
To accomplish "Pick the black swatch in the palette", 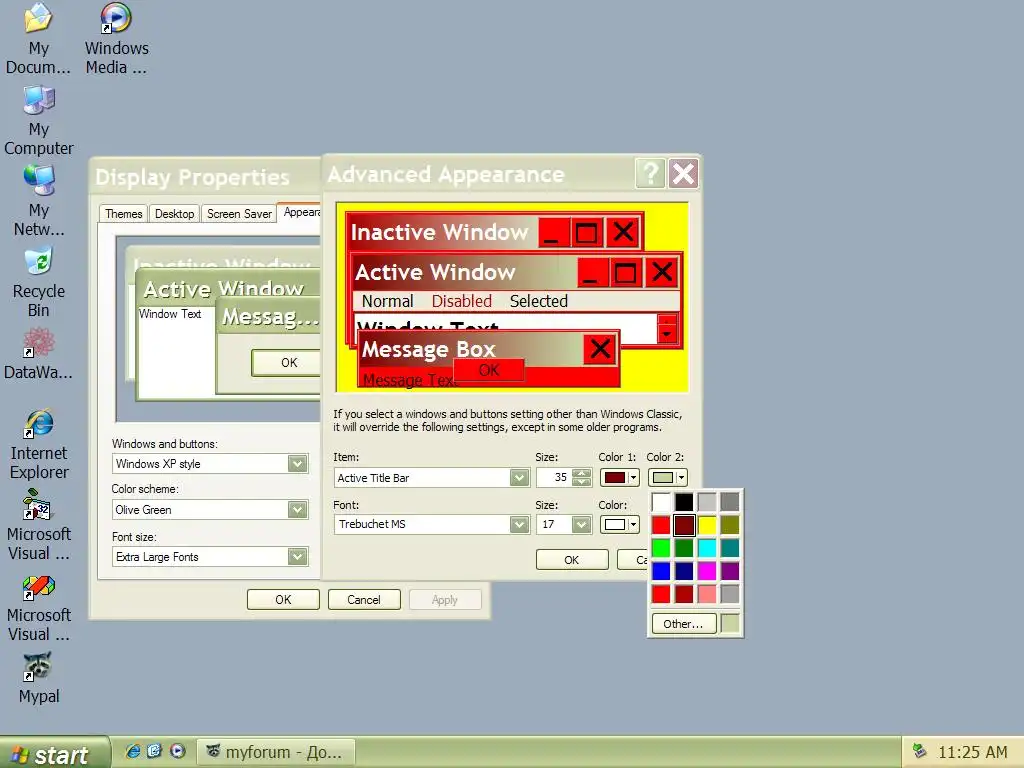I will pos(684,502).
